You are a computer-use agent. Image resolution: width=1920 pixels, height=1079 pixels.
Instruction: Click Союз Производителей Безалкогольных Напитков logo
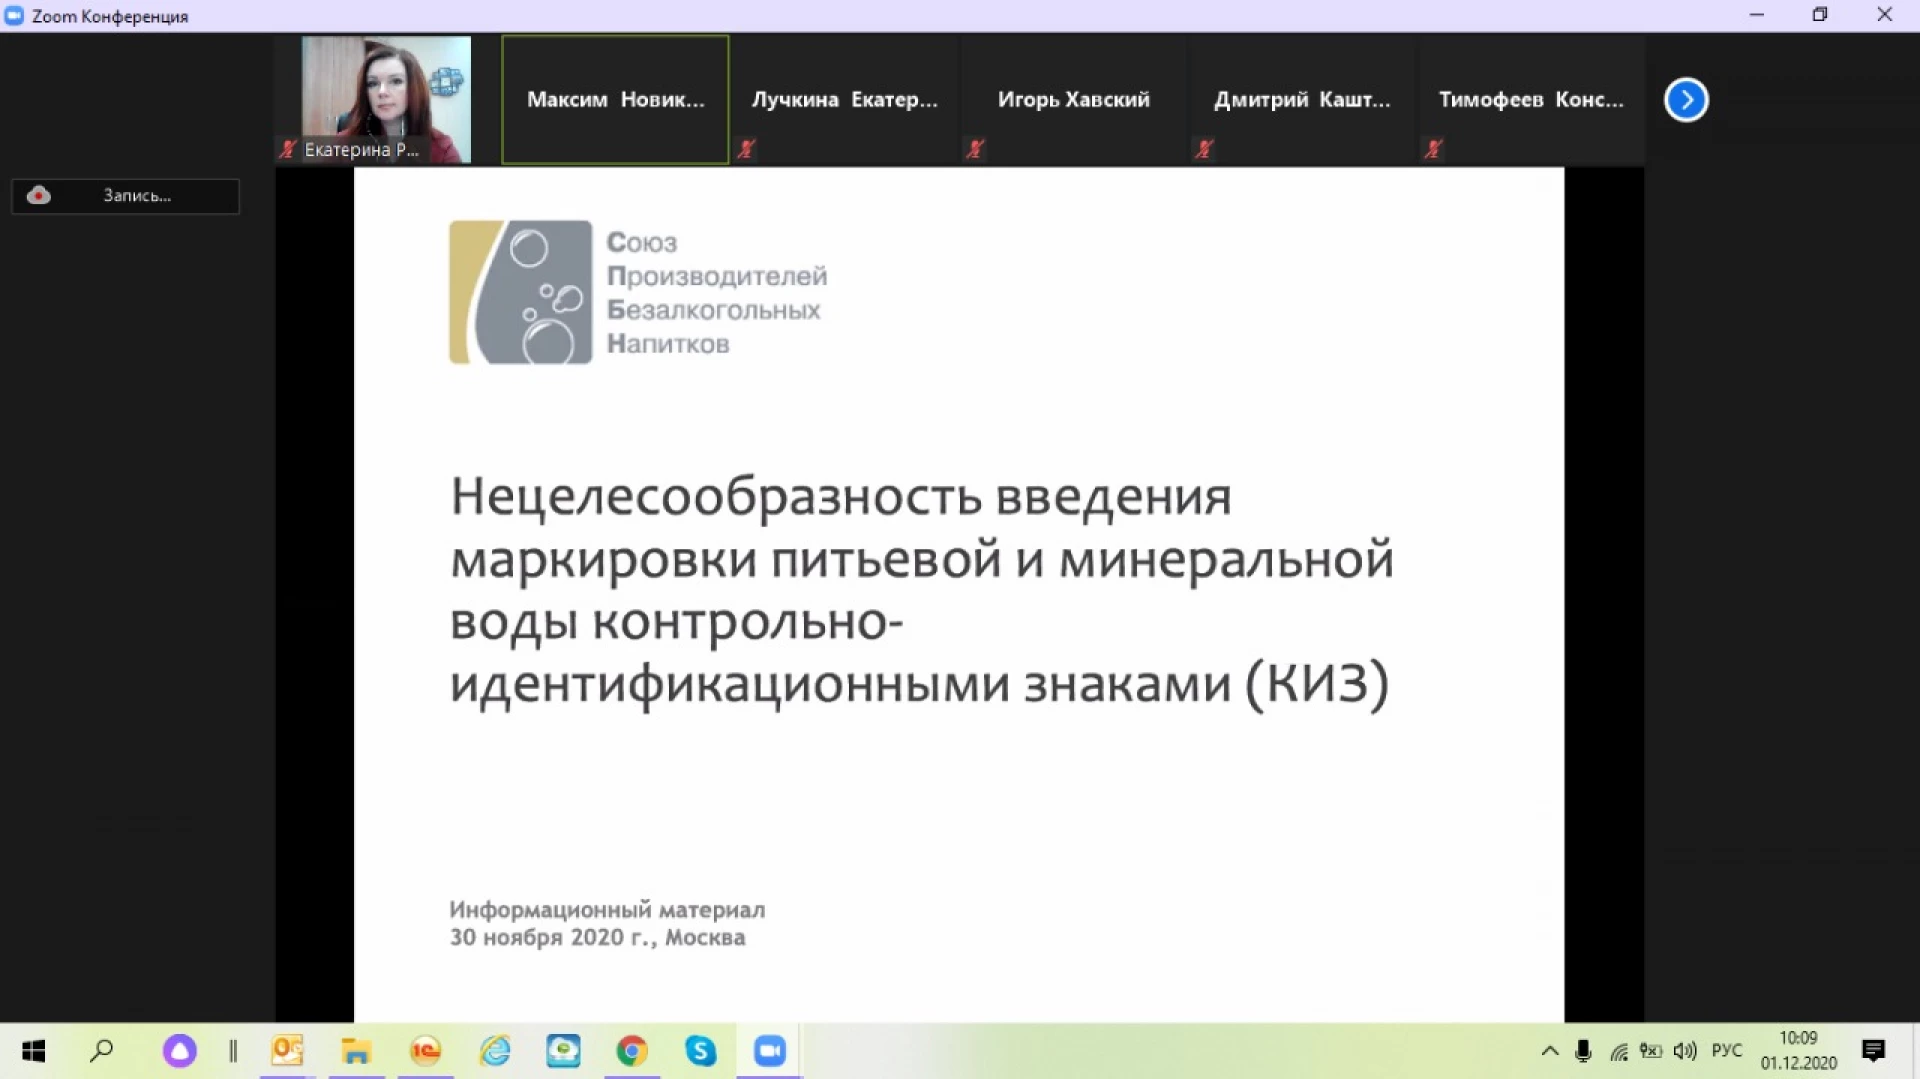click(x=638, y=292)
